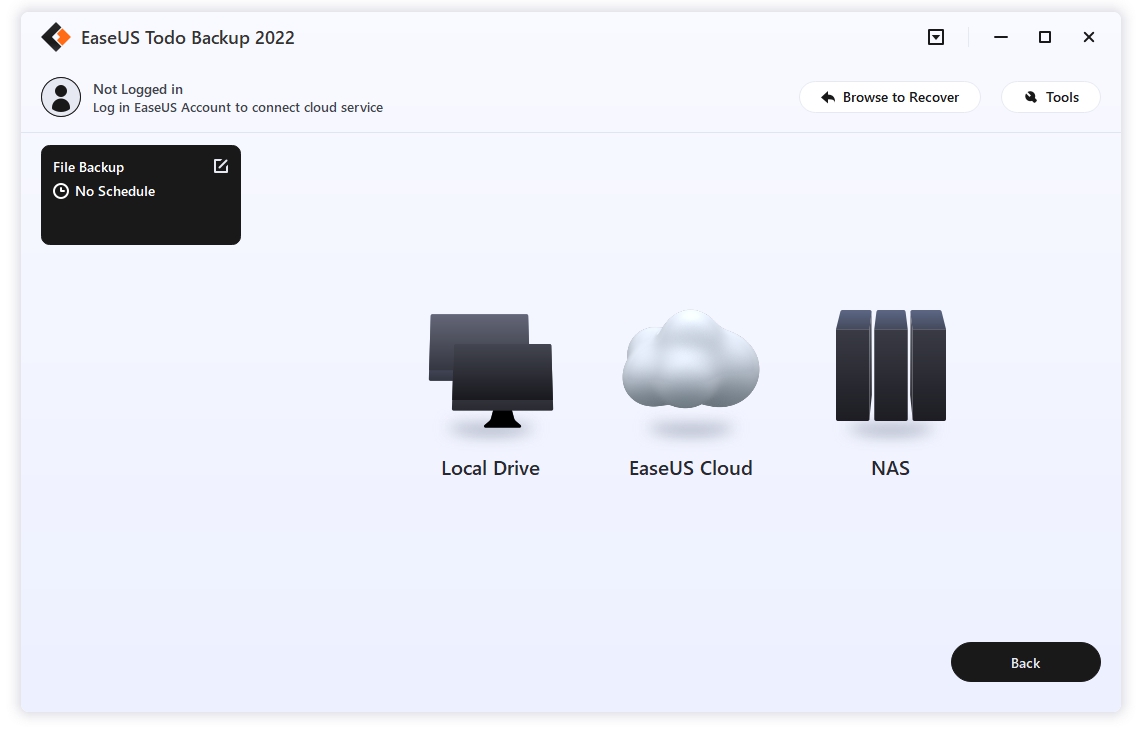Image resolution: width=1143 pixels, height=737 pixels.
Task: Edit the File Backup task via pencil icon
Action: 221,166
